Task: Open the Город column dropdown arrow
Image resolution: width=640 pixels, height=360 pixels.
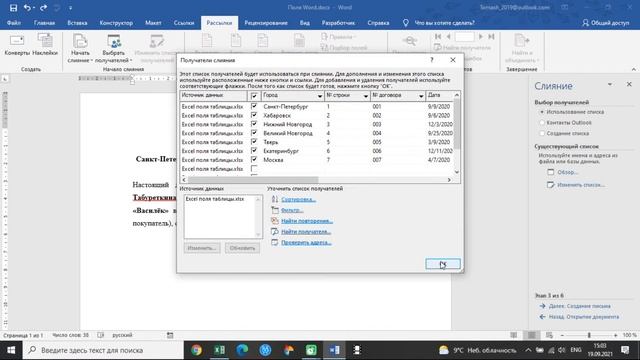Action: [320, 96]
